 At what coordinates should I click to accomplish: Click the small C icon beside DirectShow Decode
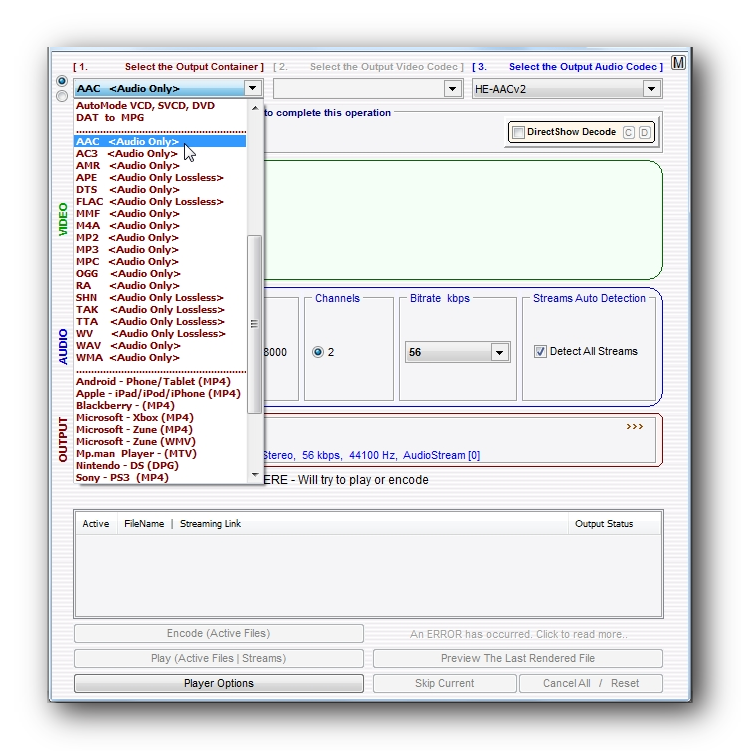(629, 132)
